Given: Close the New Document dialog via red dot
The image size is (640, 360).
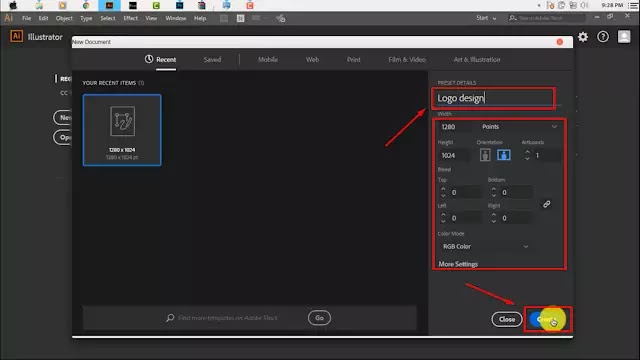Looking at the screenshot, I should click(x=560, y=42).
